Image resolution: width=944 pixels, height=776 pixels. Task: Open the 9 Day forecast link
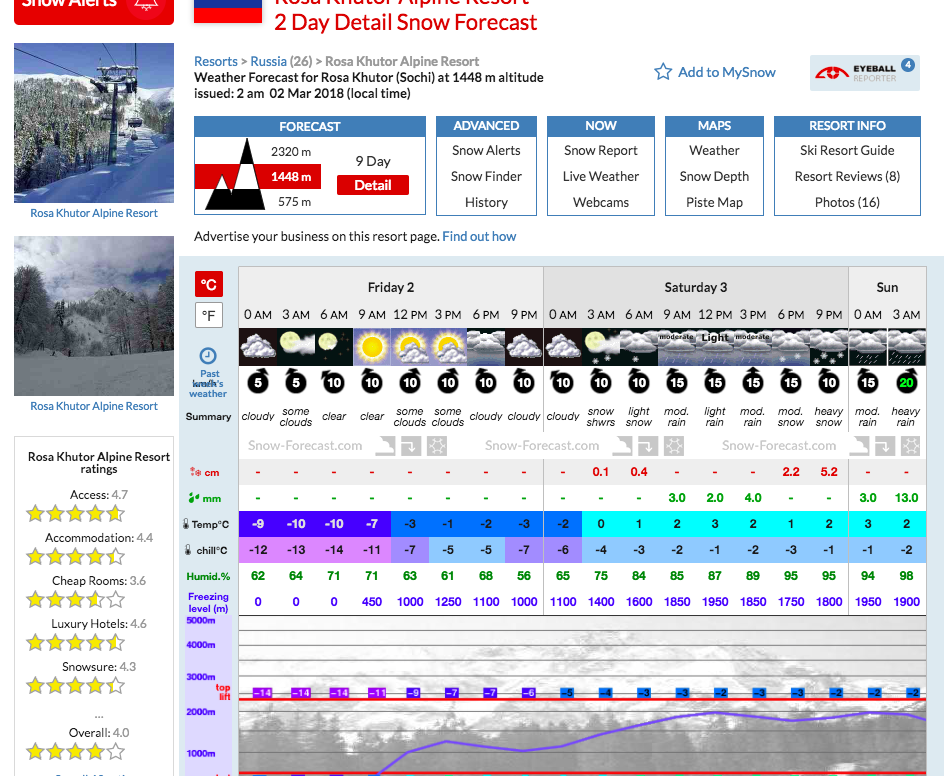373,161
